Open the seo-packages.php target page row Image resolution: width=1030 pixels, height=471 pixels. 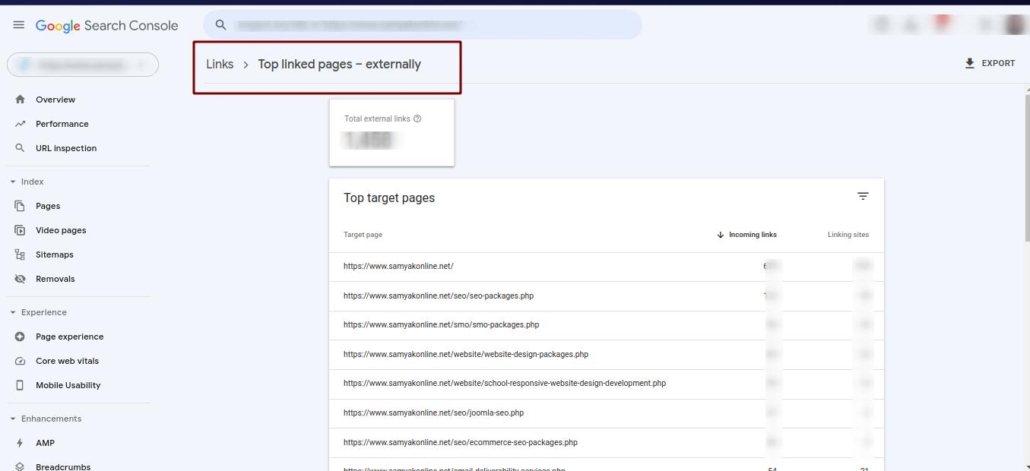pyautogui.click(x=606, y=296)
